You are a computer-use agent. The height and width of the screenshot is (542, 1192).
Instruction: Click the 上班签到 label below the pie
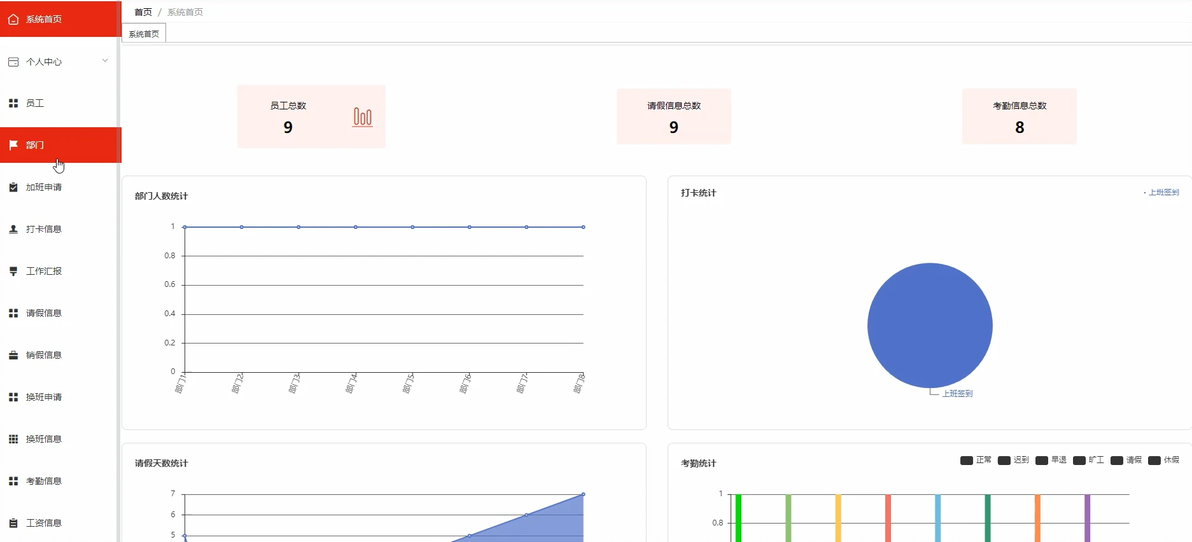pyautogui.click(x=958, y=394)
